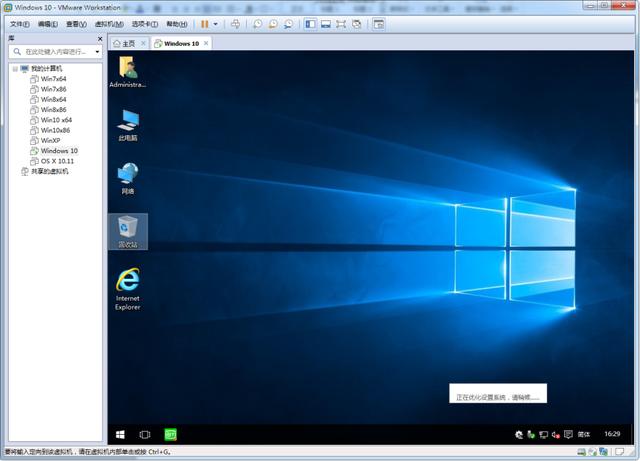Click the message log icon in status bar
Image resolution: width=640 pixels, height=461 pixels.
(x=620, y=452)
